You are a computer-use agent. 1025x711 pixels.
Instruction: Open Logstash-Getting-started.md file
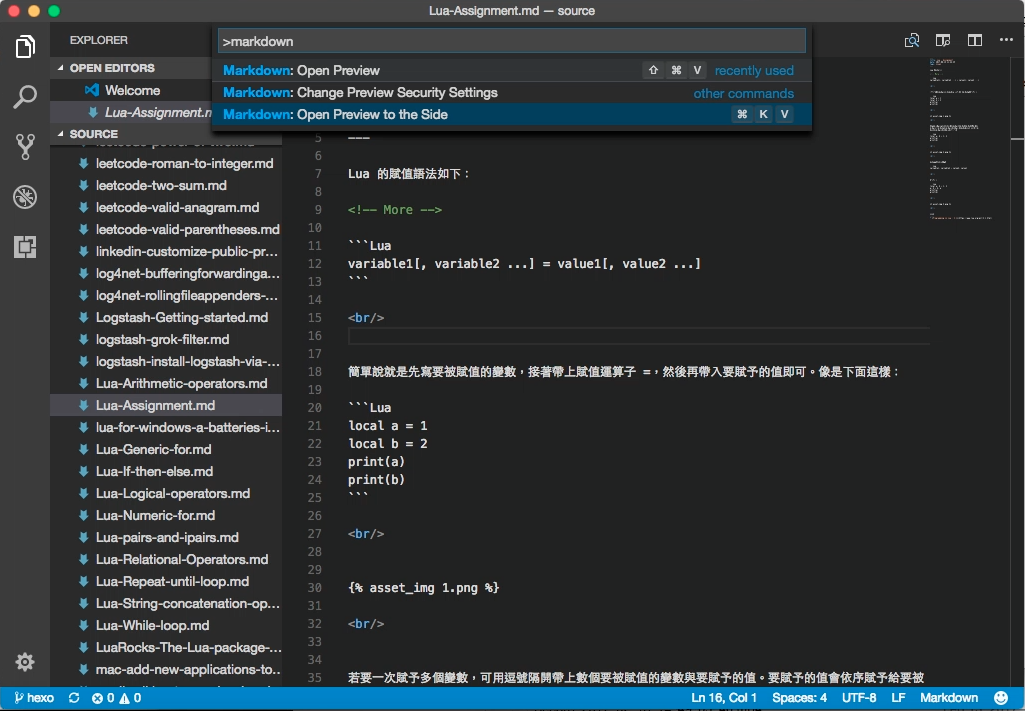click(166, 318)
